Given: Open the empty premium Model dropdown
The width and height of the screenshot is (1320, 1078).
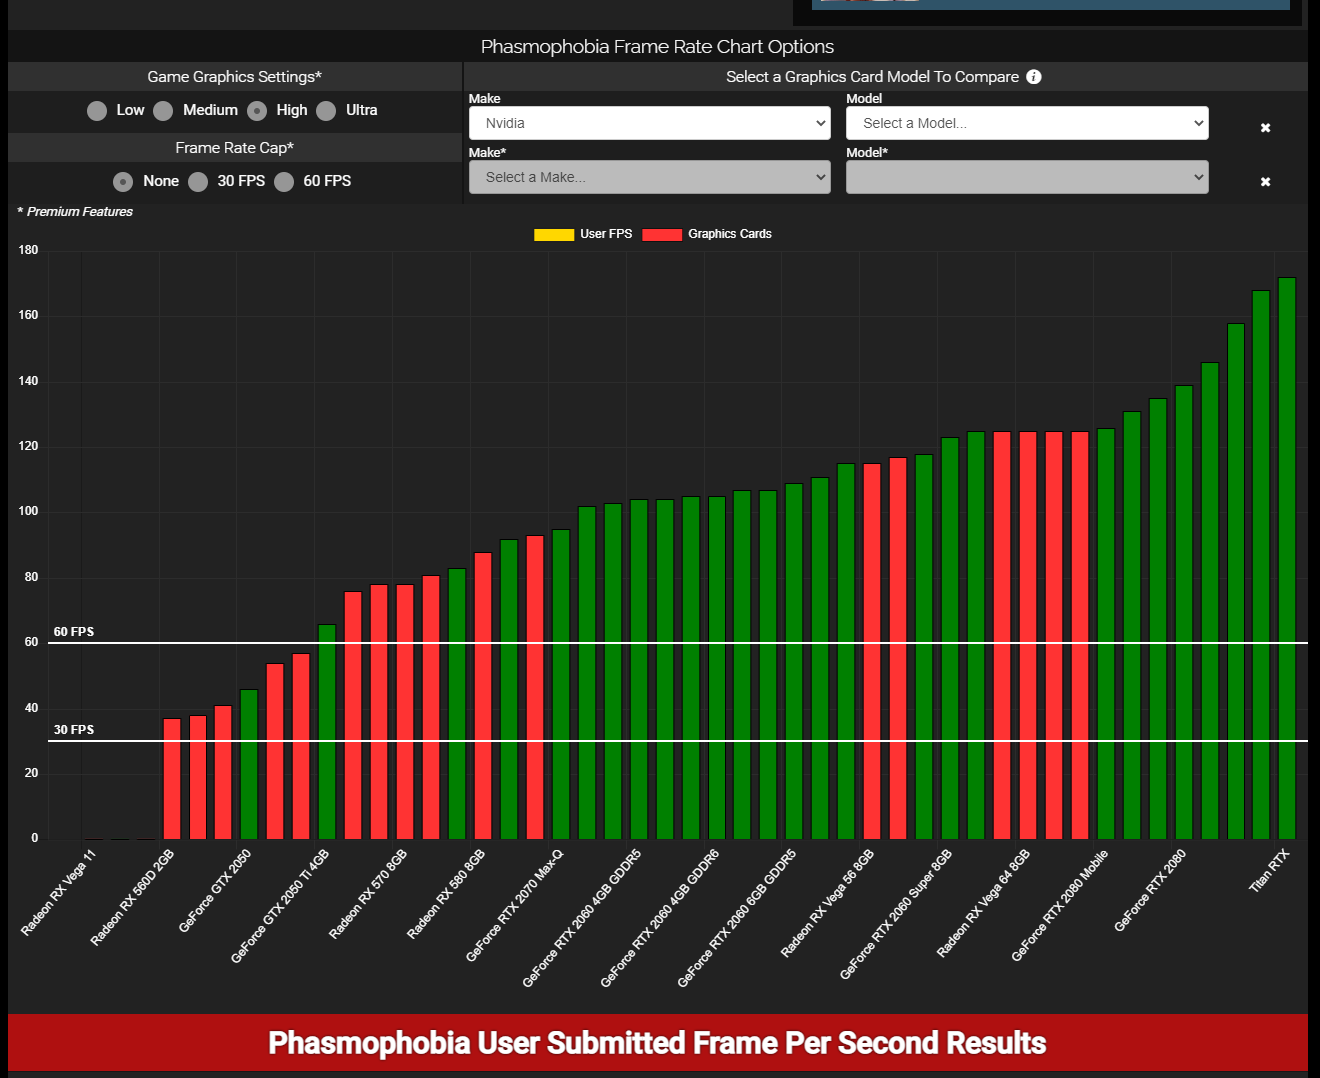Looking at the screenshot, I should [1027, 177].
